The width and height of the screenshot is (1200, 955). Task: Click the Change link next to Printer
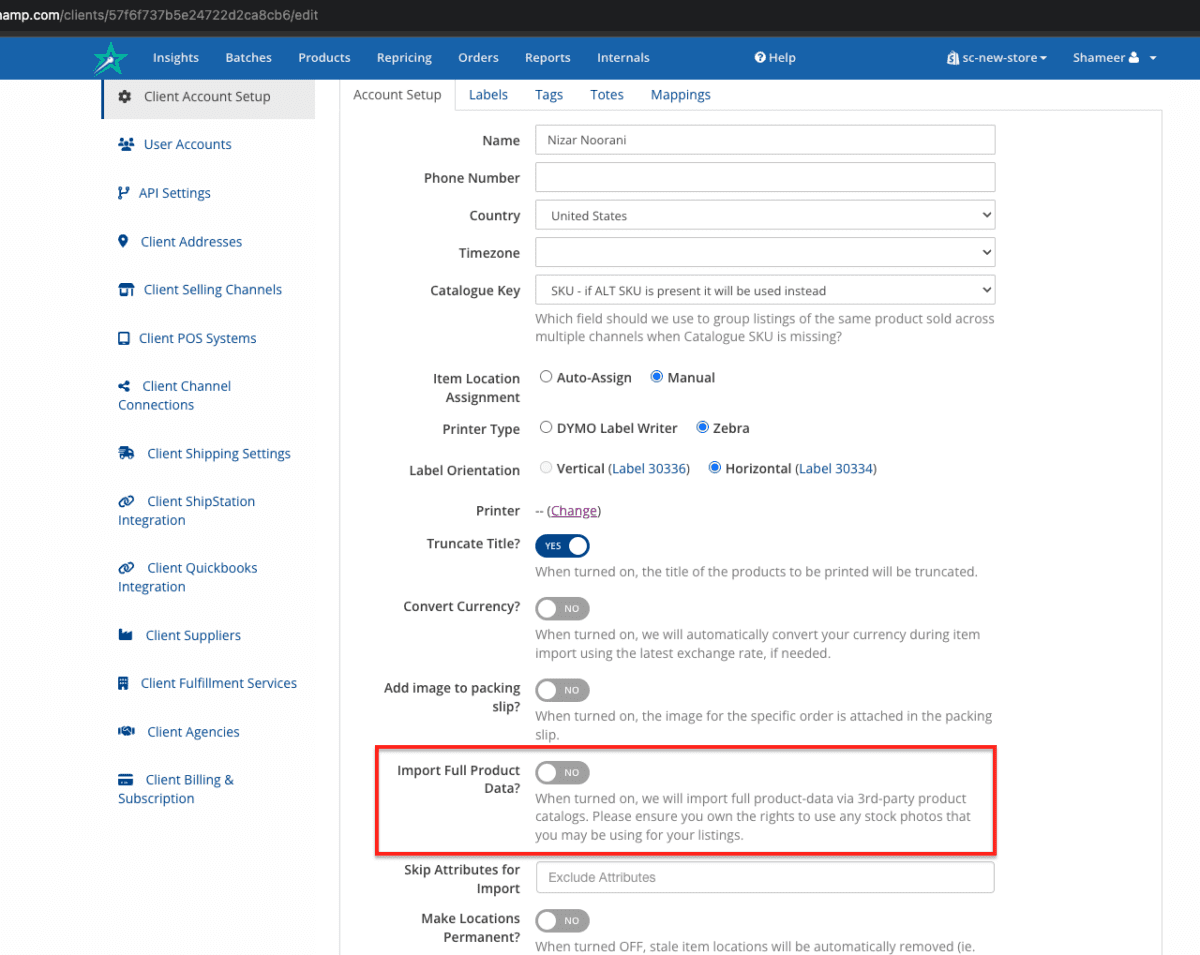click(573, 510)
